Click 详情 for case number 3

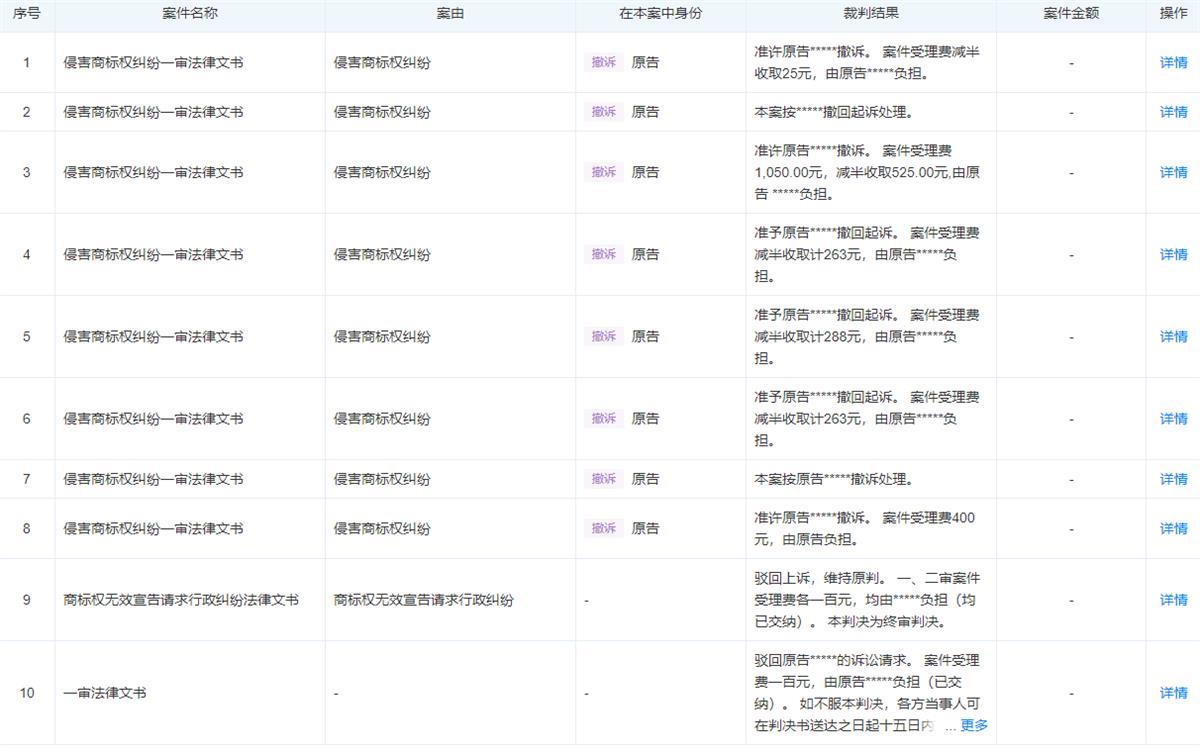click(x=1173, y=172)
